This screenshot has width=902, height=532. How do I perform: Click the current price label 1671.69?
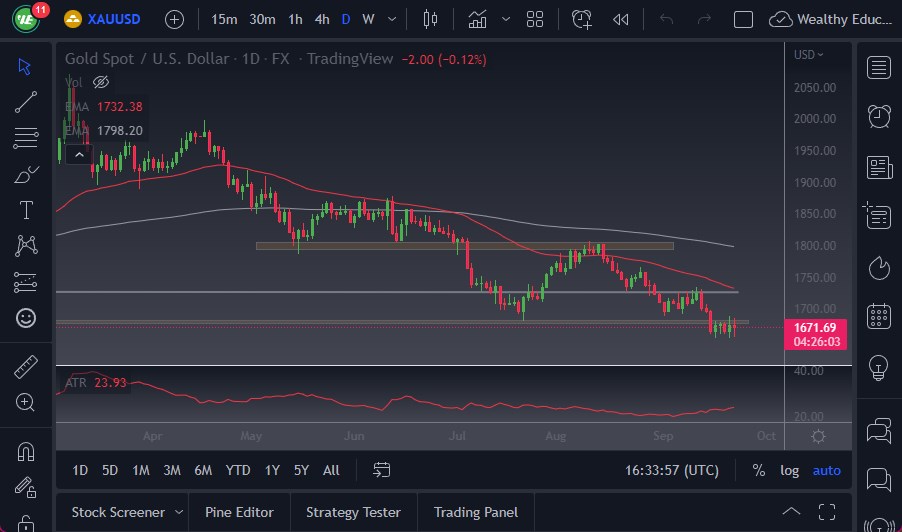(817, 328)
